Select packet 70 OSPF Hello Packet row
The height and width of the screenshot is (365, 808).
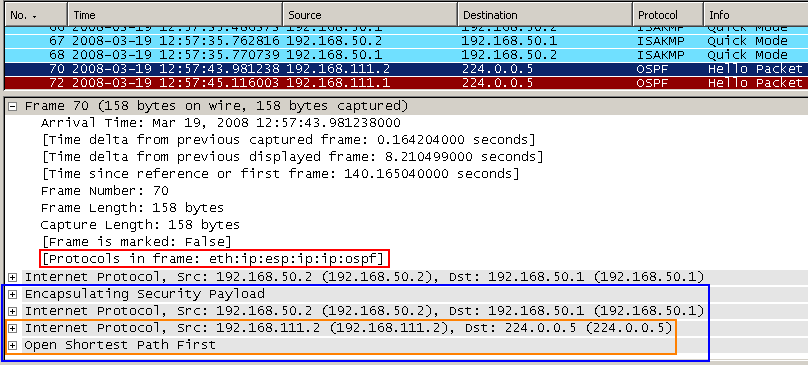pyautogui.click(x=406, y=69)
